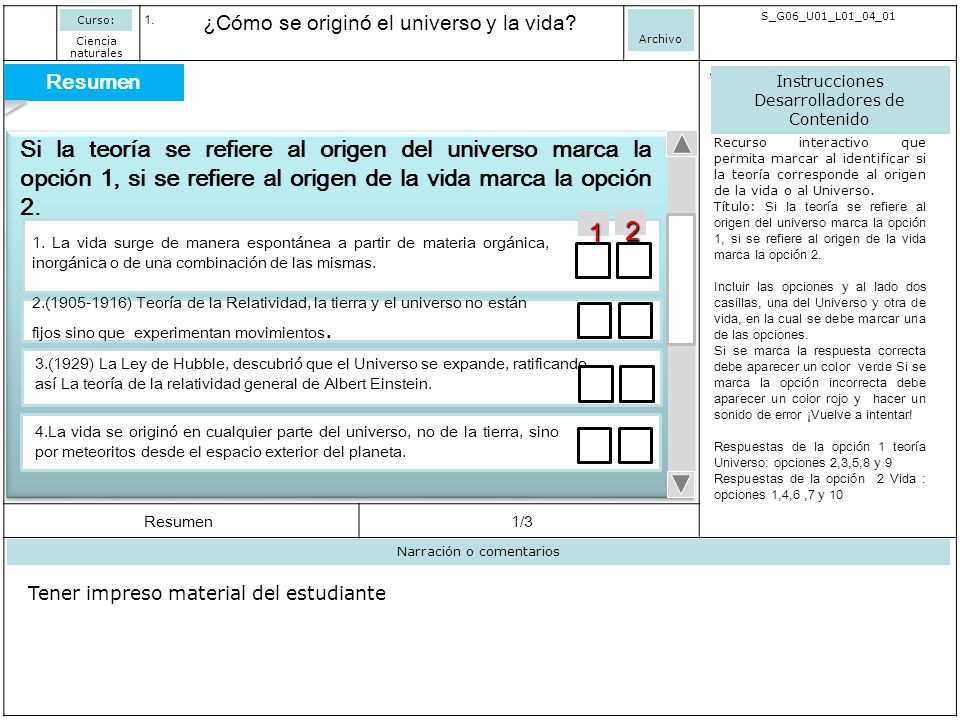Click the red column header number 1
960x720 pixels.
coord(595,231)
